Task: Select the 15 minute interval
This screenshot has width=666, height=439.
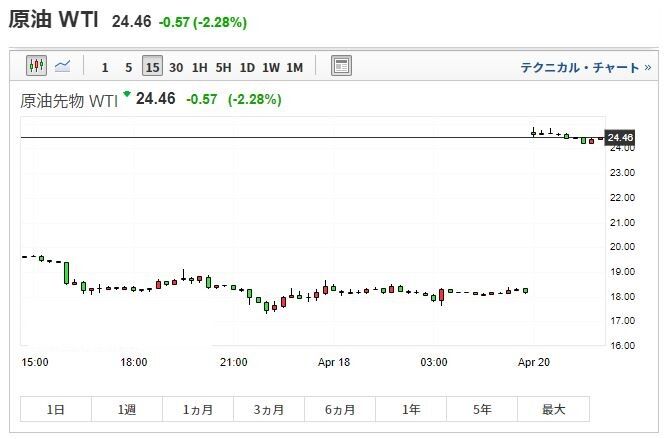Action: tap(152, 66)
